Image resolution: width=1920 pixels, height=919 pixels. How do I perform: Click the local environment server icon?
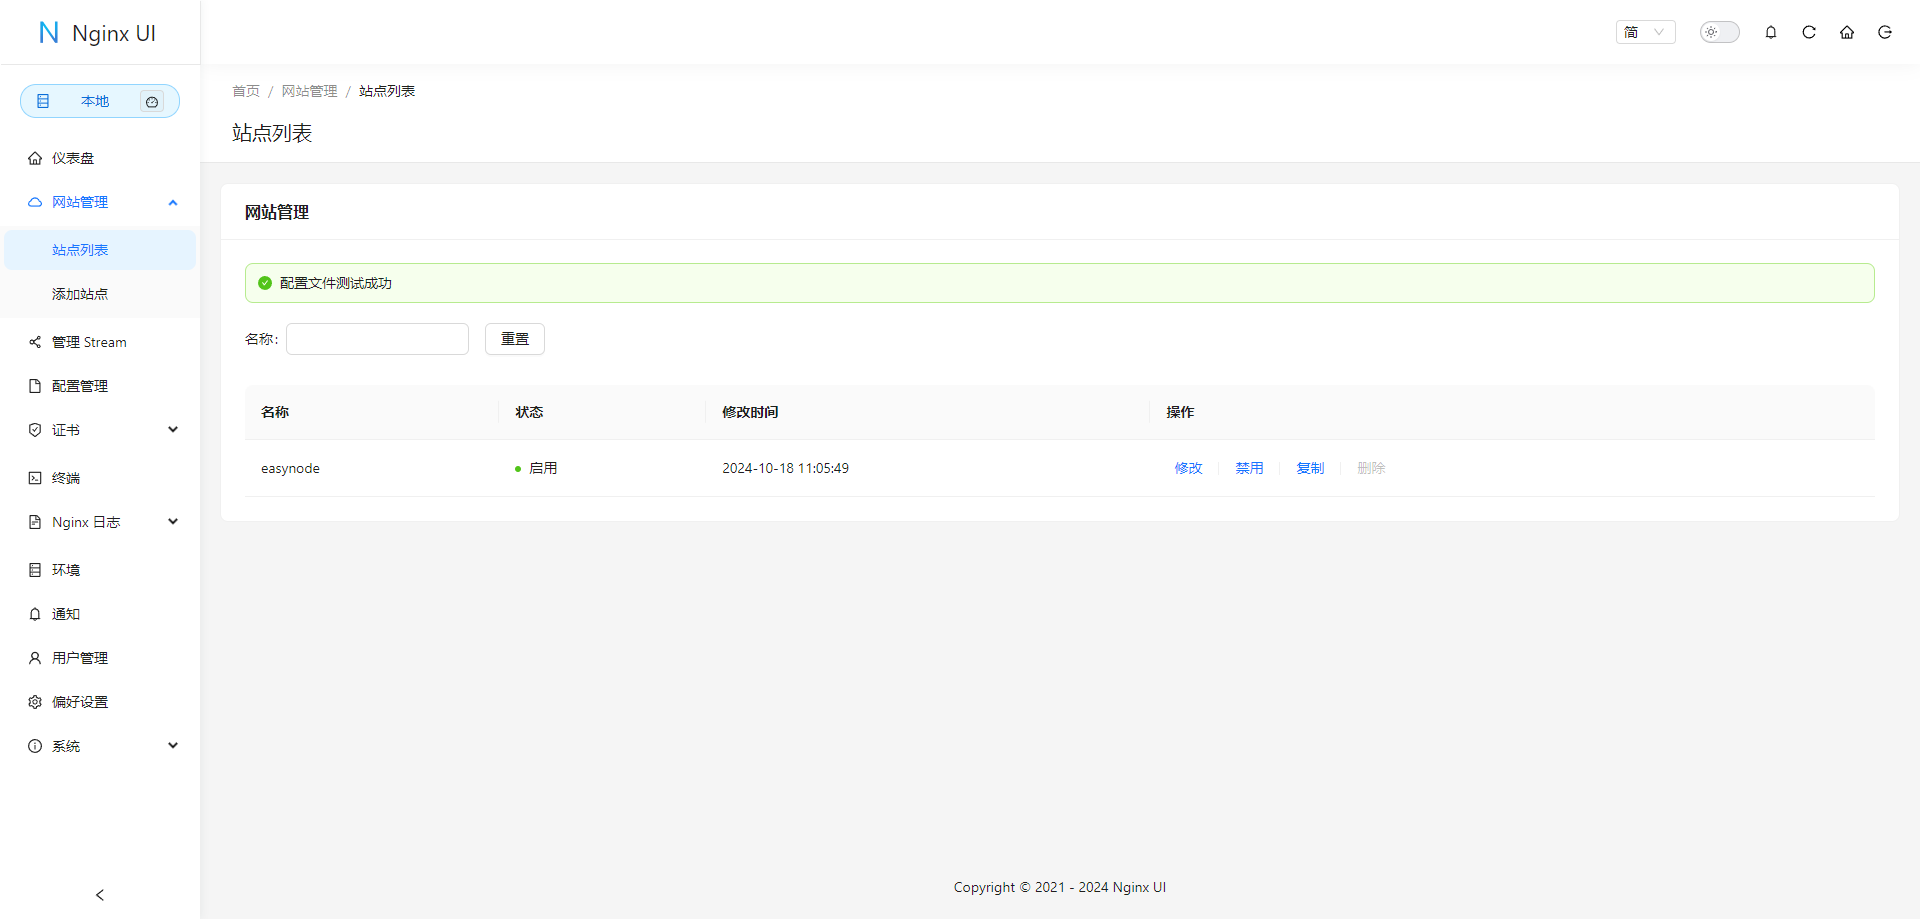[x=43, y=101]
